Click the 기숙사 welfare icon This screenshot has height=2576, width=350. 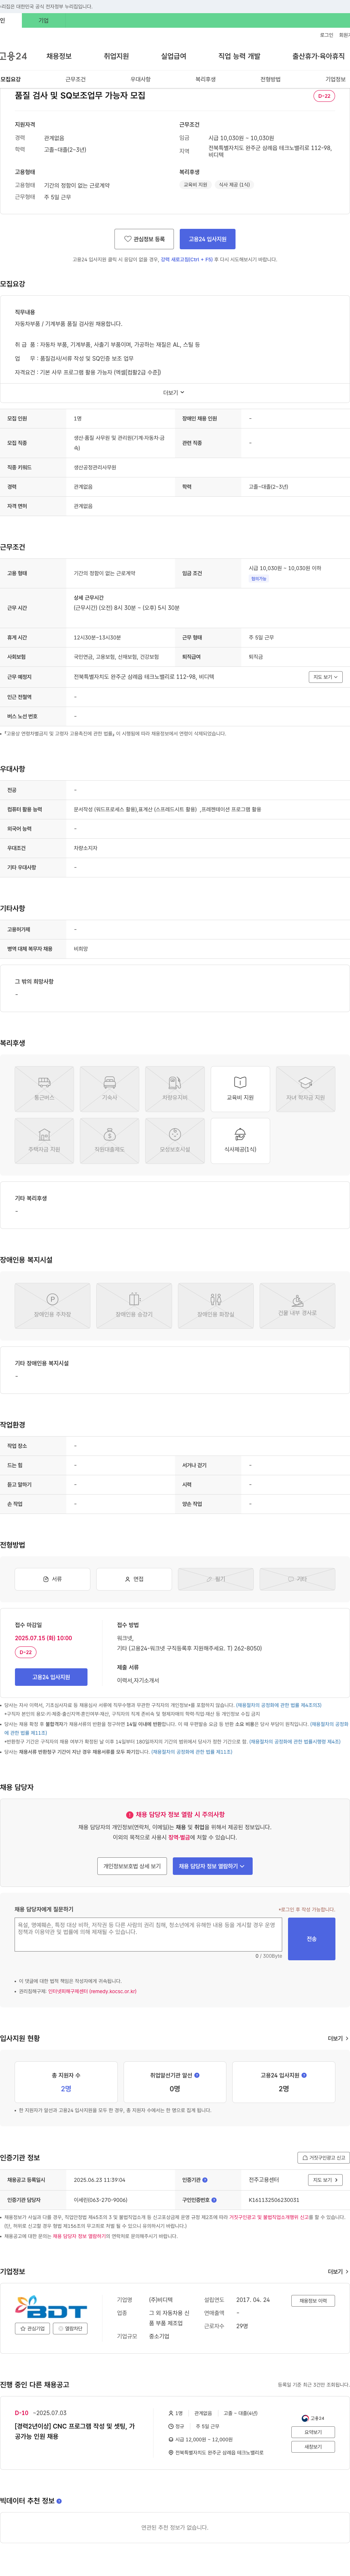pyautogui.click(x=110, y=1089)
